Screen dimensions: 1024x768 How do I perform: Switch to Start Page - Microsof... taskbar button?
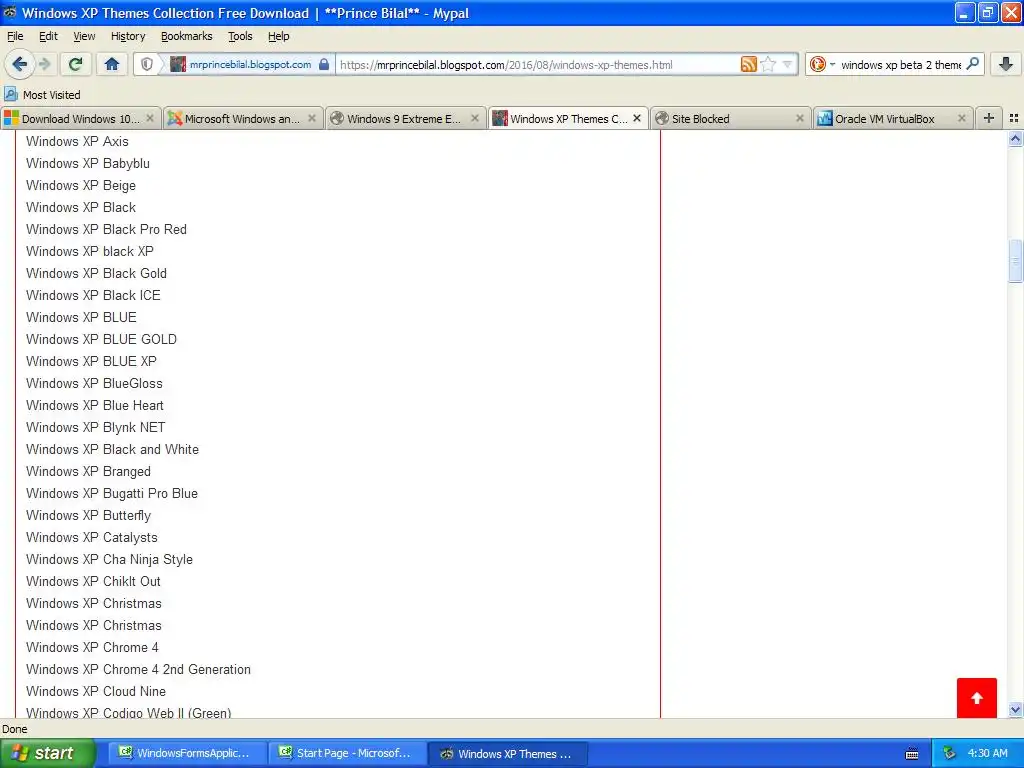[346, 753]
